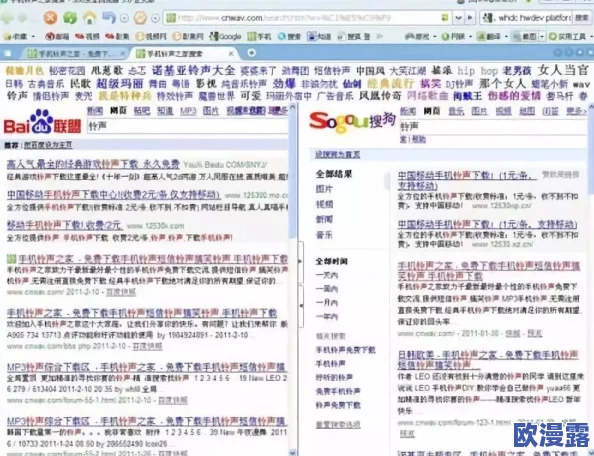
Task: Click the 超级玛丽 tag link
Action: (x=120, y=83)
